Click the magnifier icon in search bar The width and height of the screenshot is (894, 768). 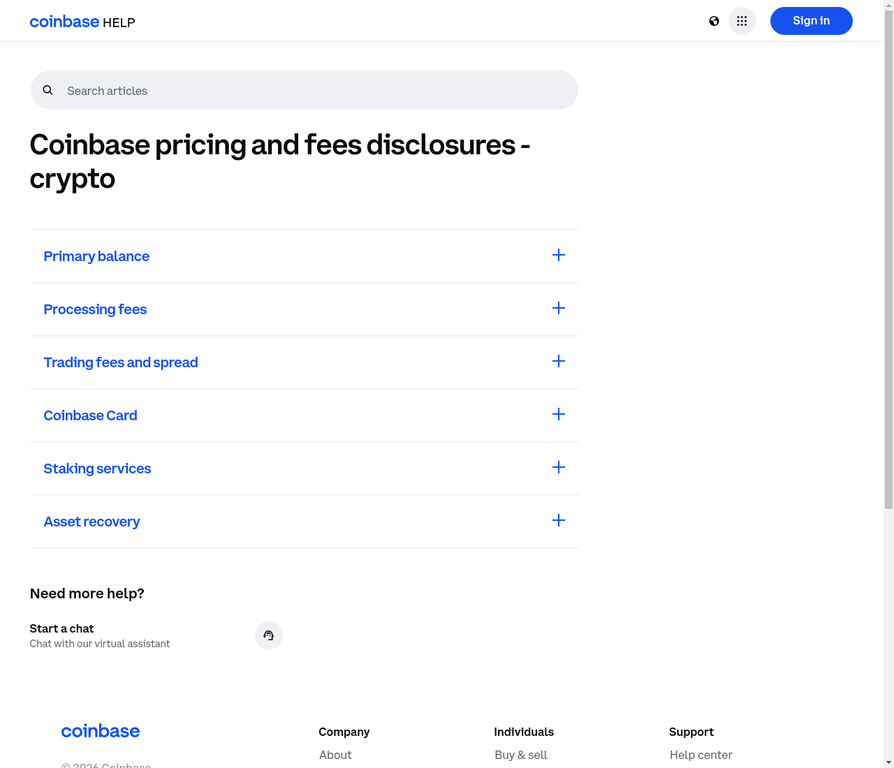[x=48, y=90]
